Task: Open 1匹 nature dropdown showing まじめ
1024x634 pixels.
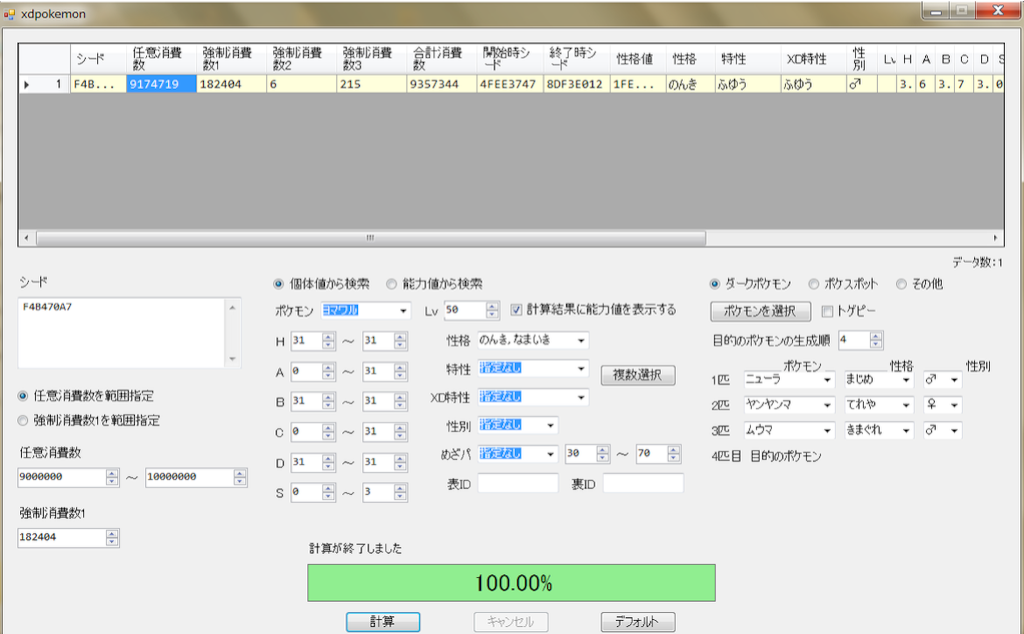Action: pyautogui.click(x=906, y=380)
